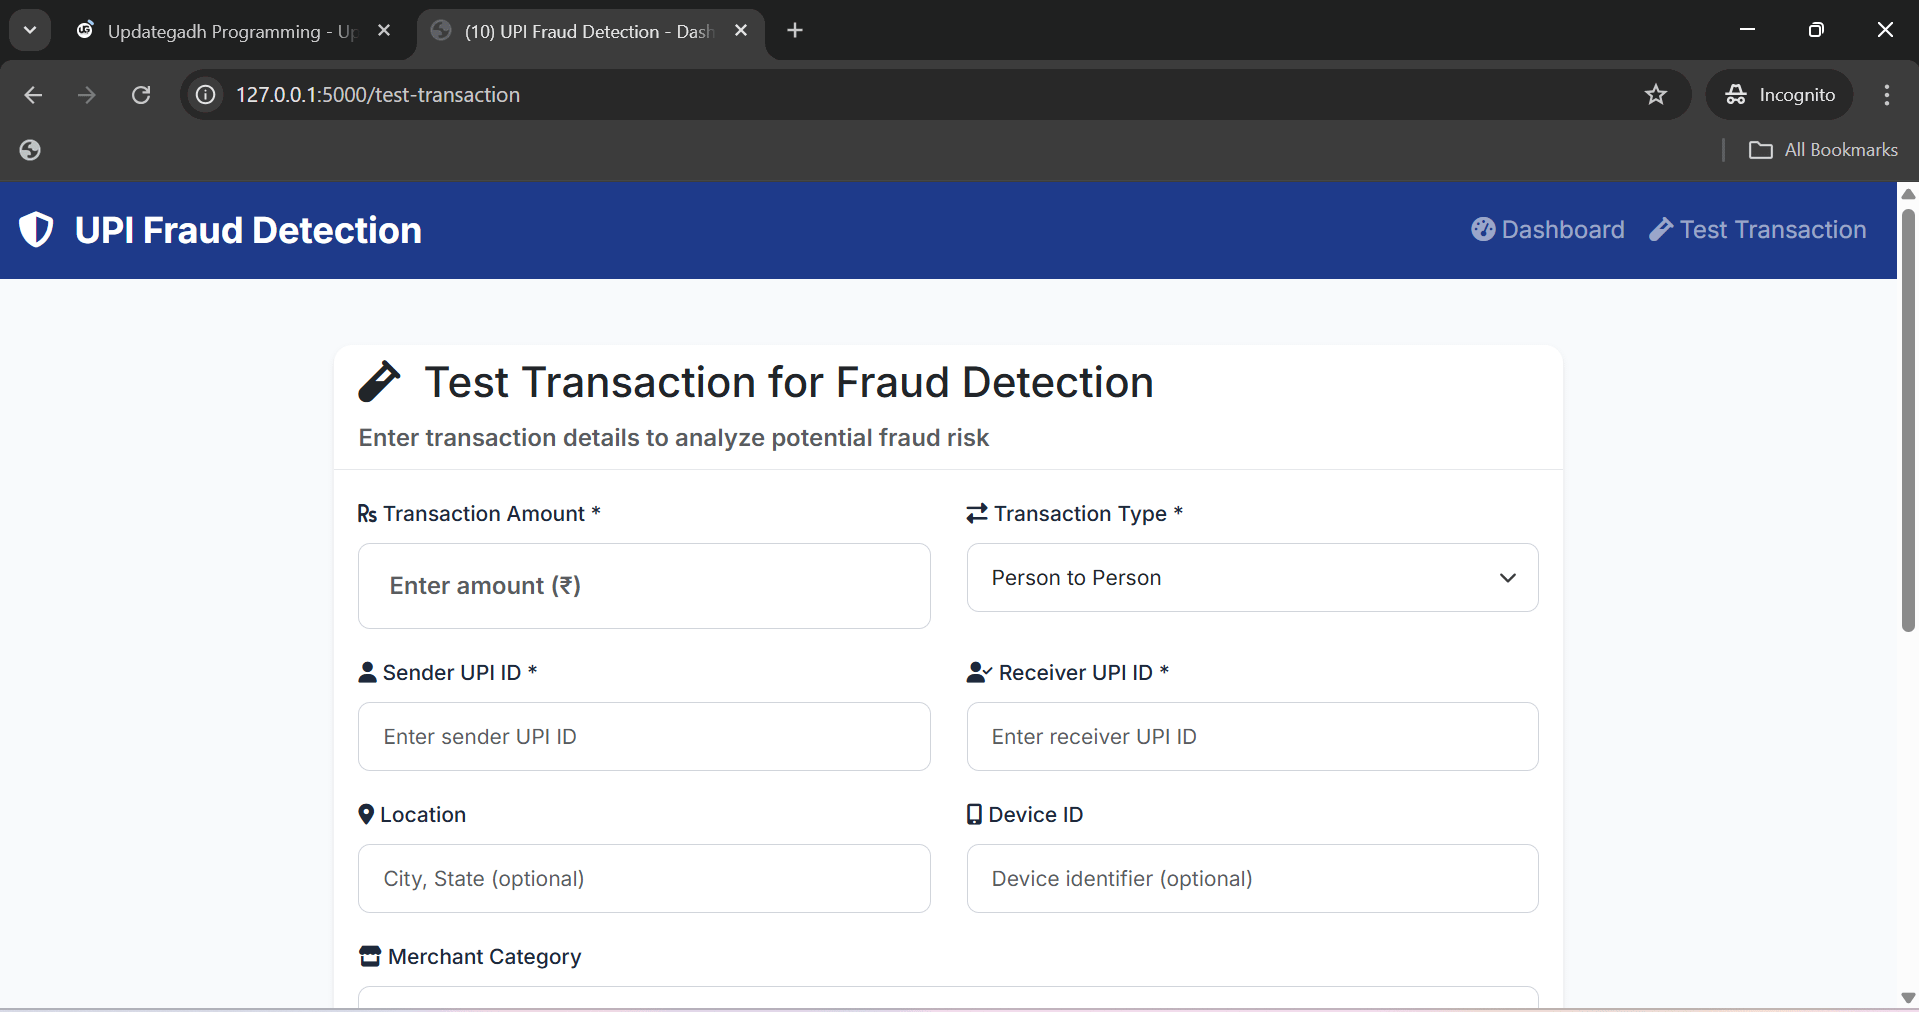Open new tab with plus icon

click(795, 31)
